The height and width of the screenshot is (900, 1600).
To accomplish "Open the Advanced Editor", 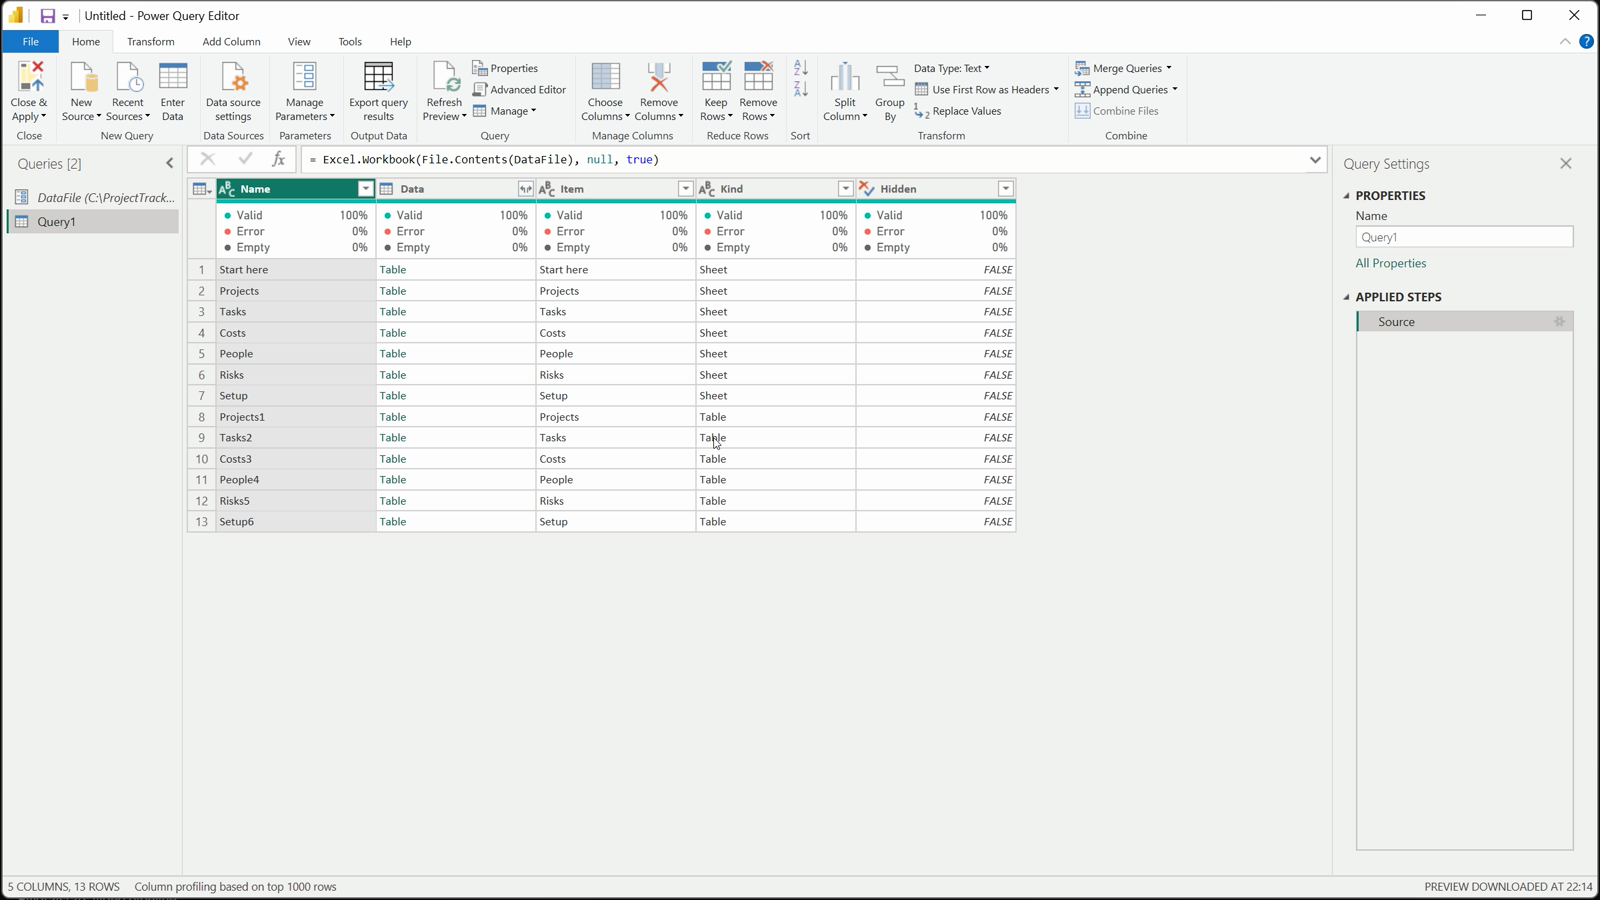I will [519, 90].
